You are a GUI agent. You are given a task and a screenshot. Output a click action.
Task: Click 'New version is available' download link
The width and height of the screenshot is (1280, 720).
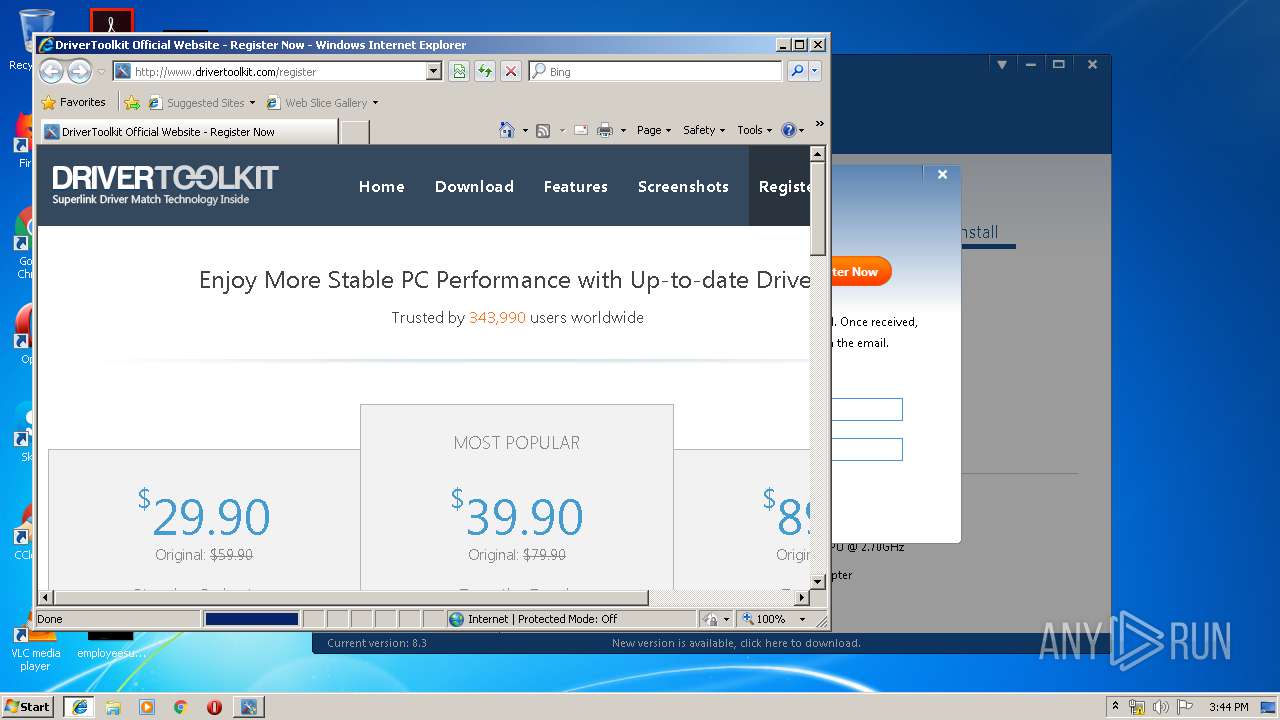coord(736,643)
